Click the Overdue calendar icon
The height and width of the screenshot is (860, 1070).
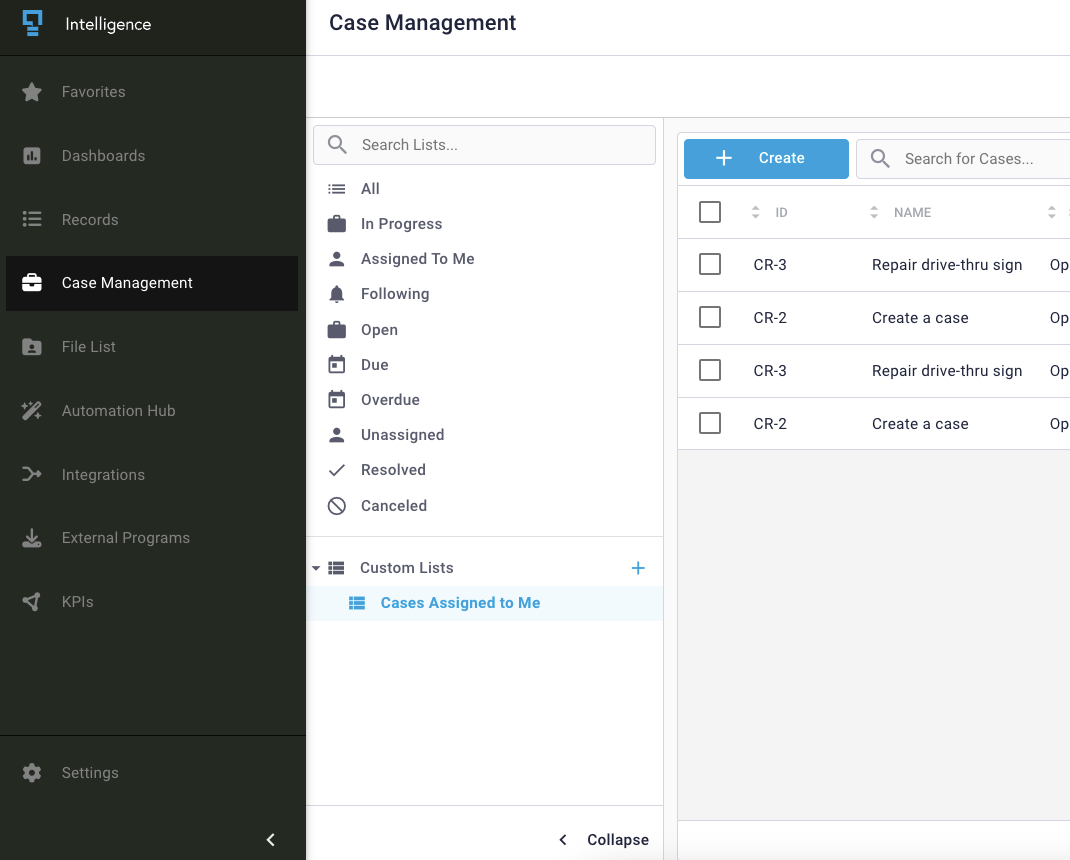(336, 399)
